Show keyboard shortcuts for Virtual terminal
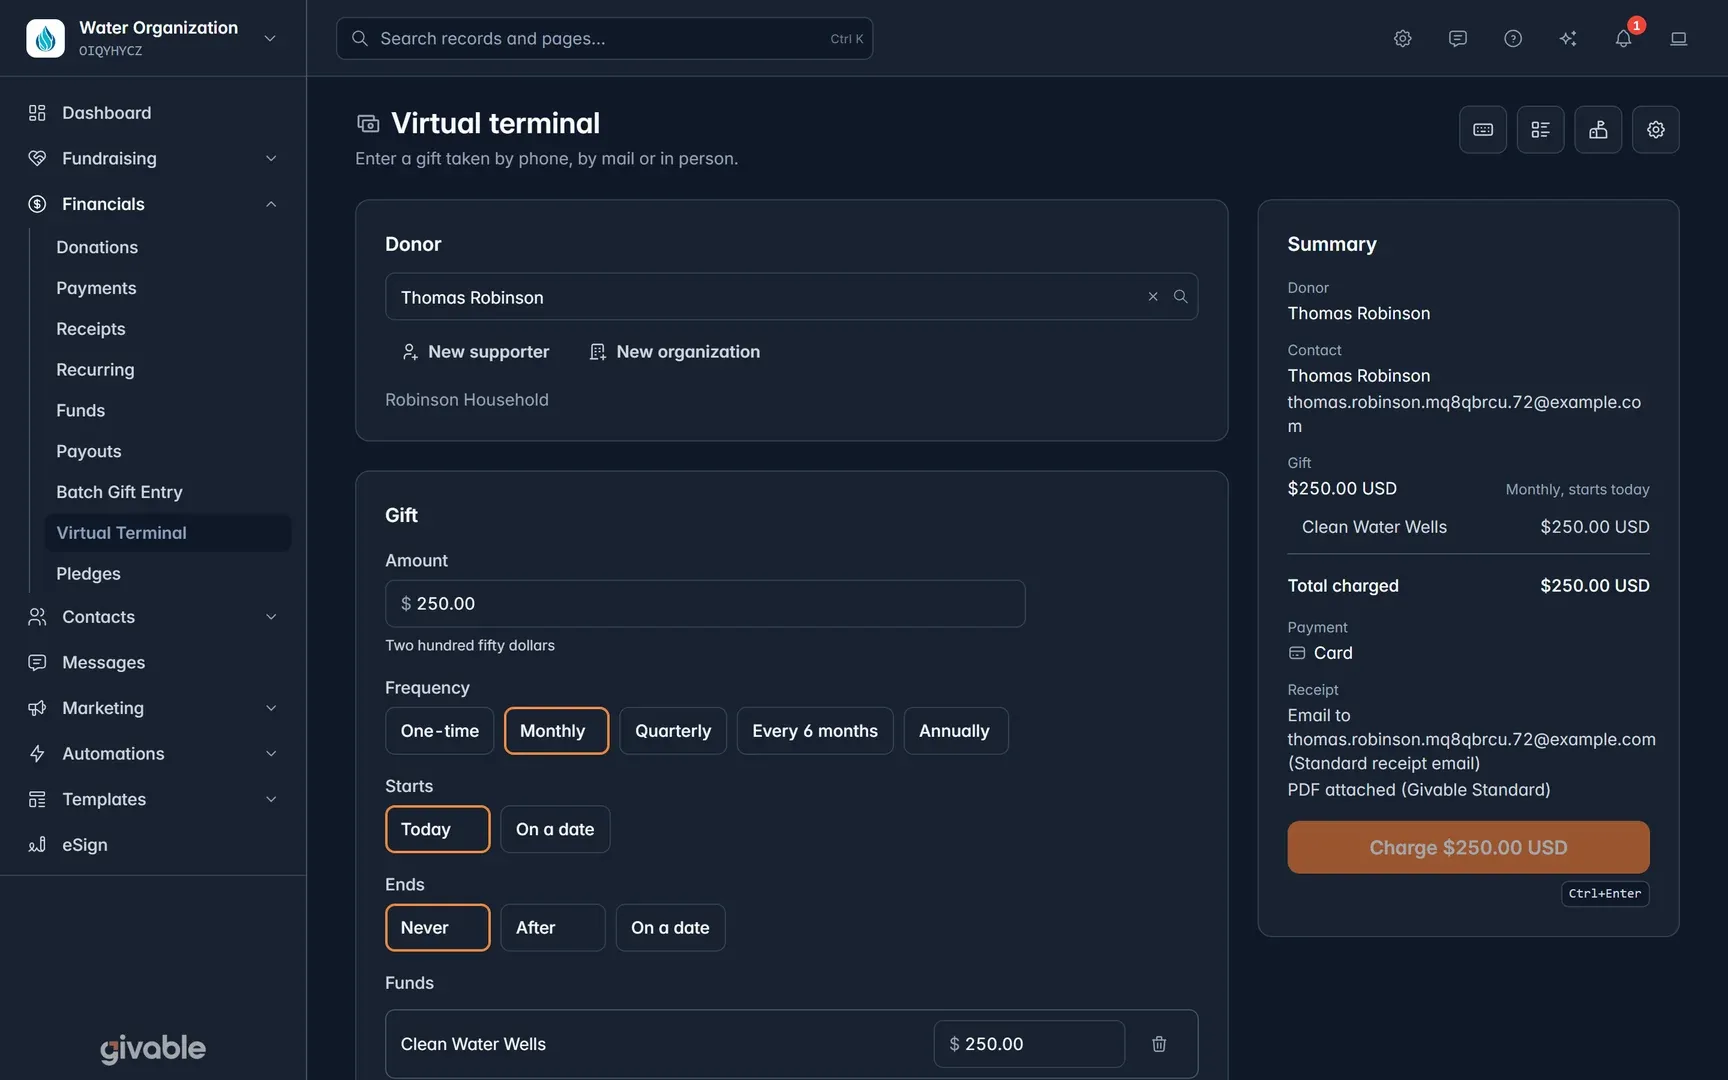Image resolution: width=1728 pixels, height=1080 pixels. (x=1482, y=130)
